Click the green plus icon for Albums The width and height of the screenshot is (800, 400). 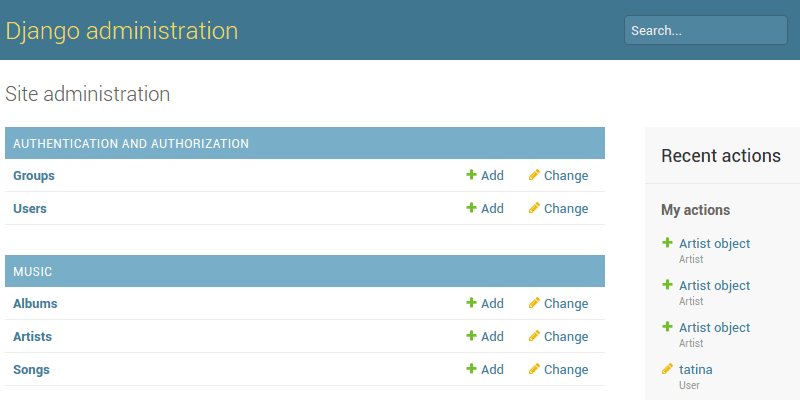pos(471,303)
